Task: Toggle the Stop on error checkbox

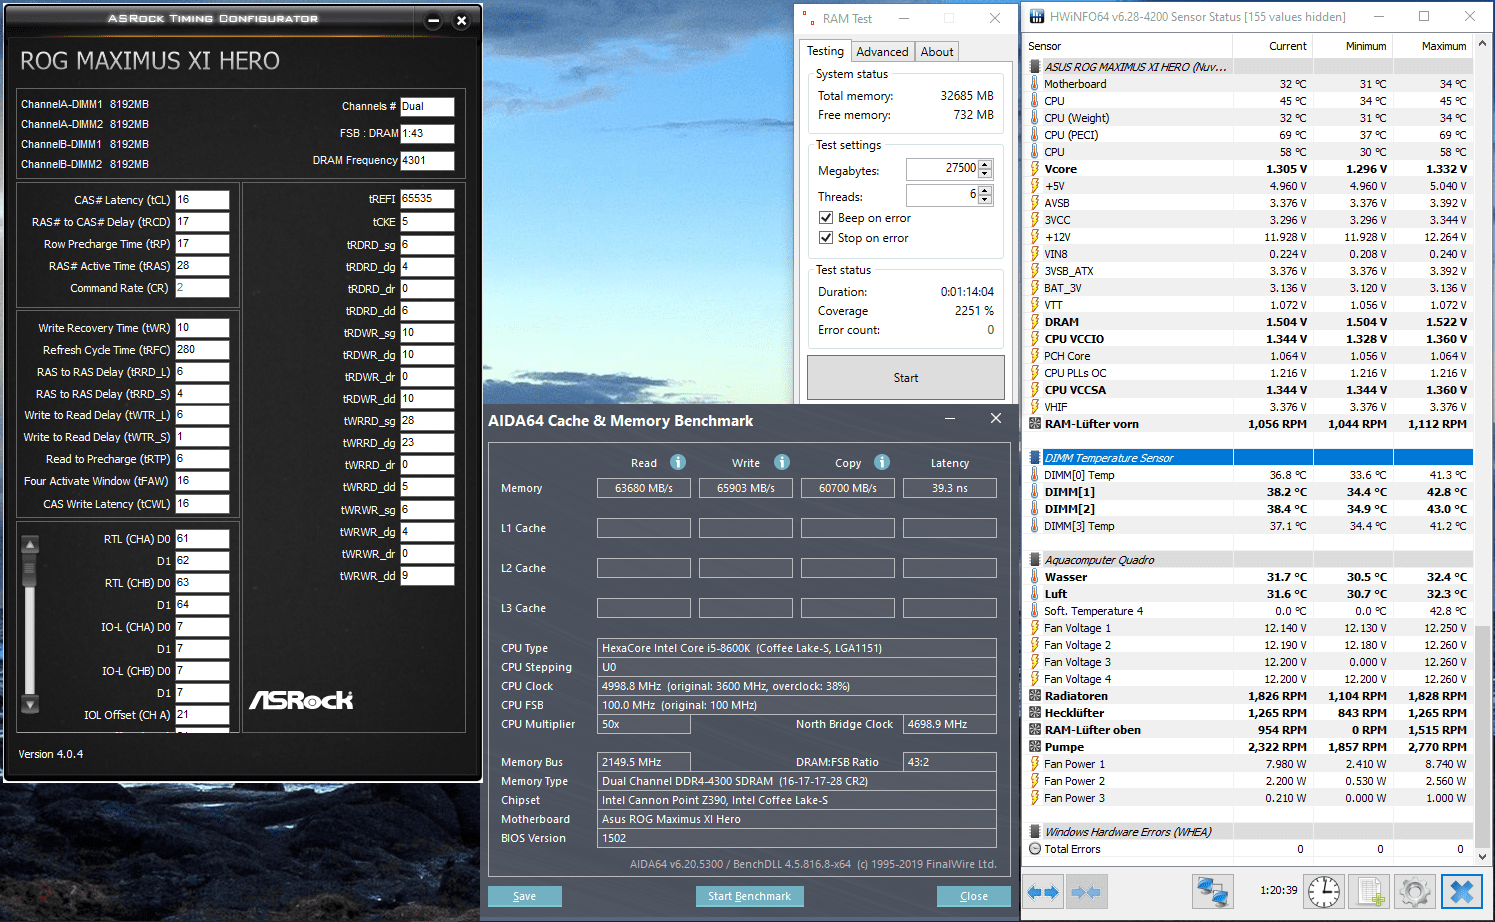Action: [826, 238]
